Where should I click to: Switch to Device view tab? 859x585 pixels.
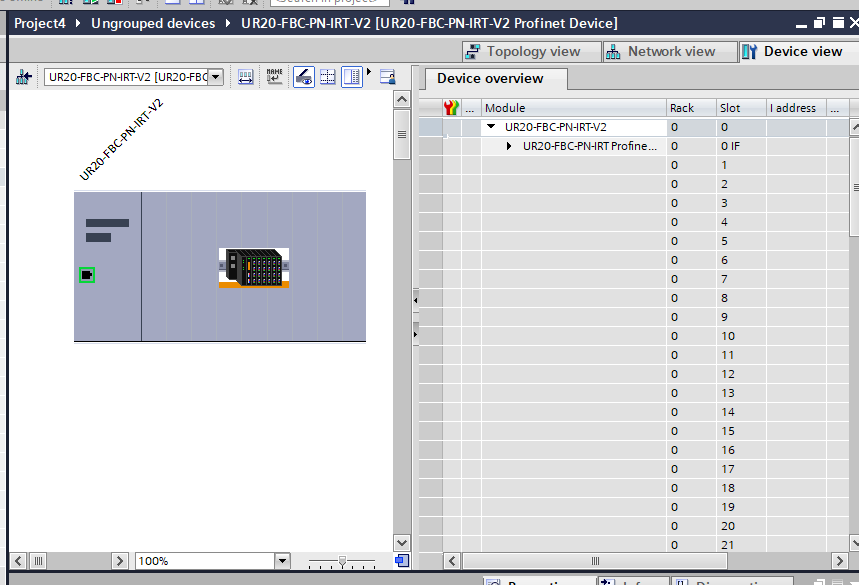[x=800, y=51]
